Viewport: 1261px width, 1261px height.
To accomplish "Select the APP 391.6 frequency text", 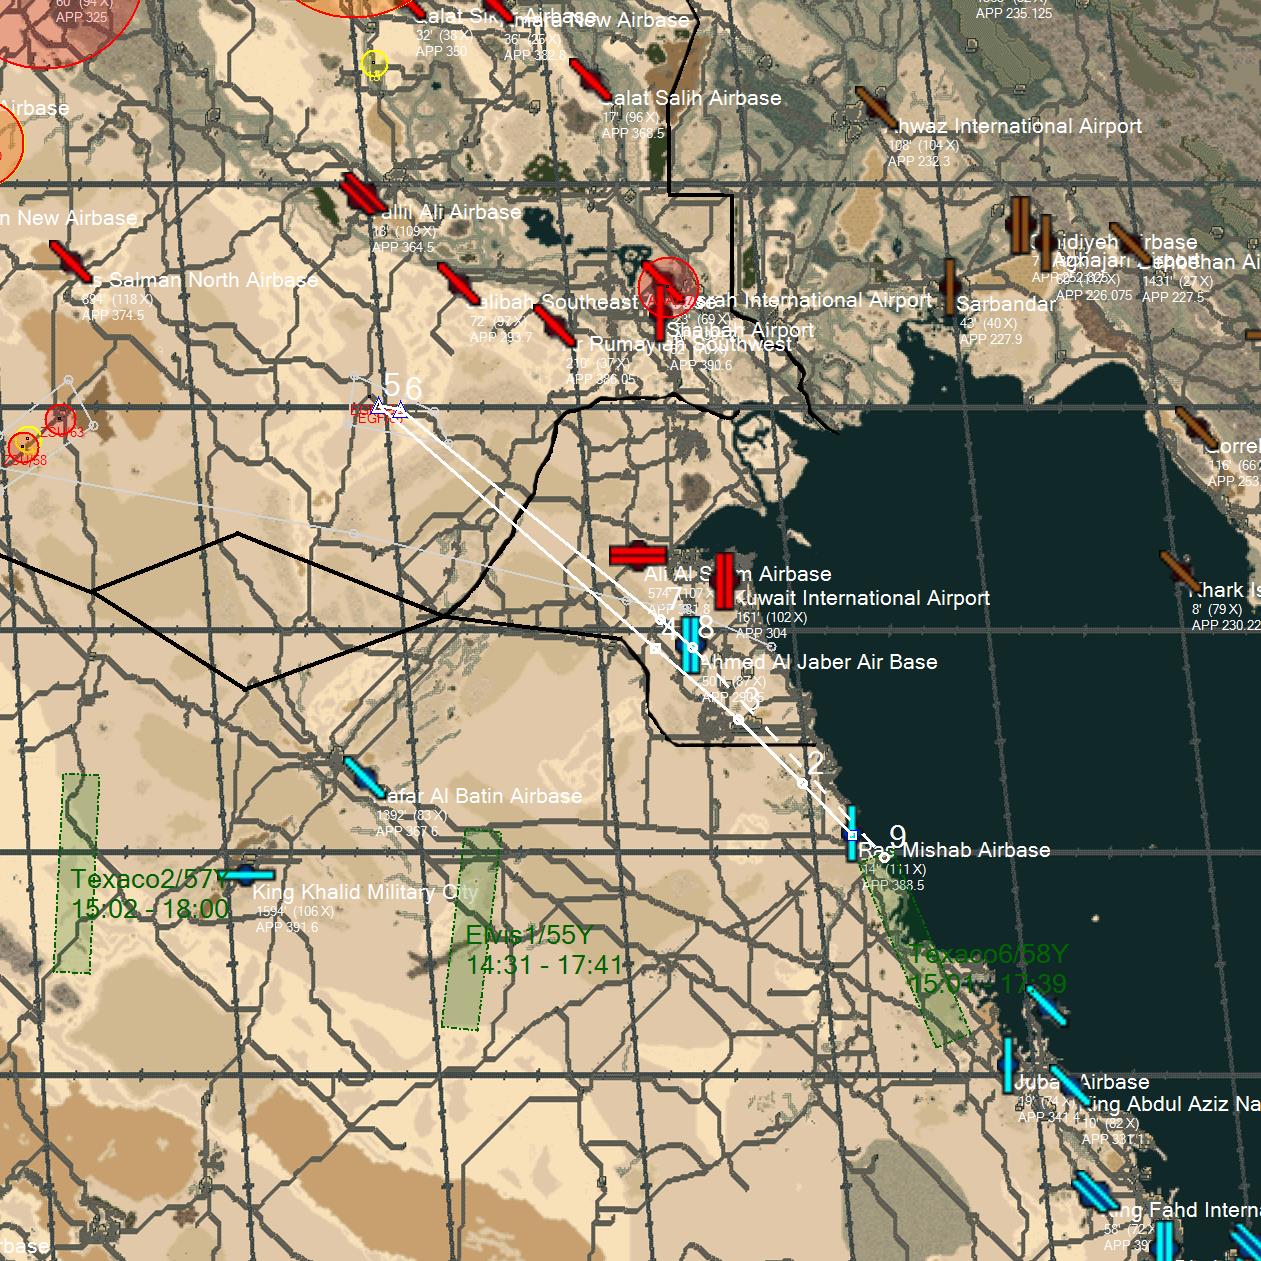I will (287, 927).
